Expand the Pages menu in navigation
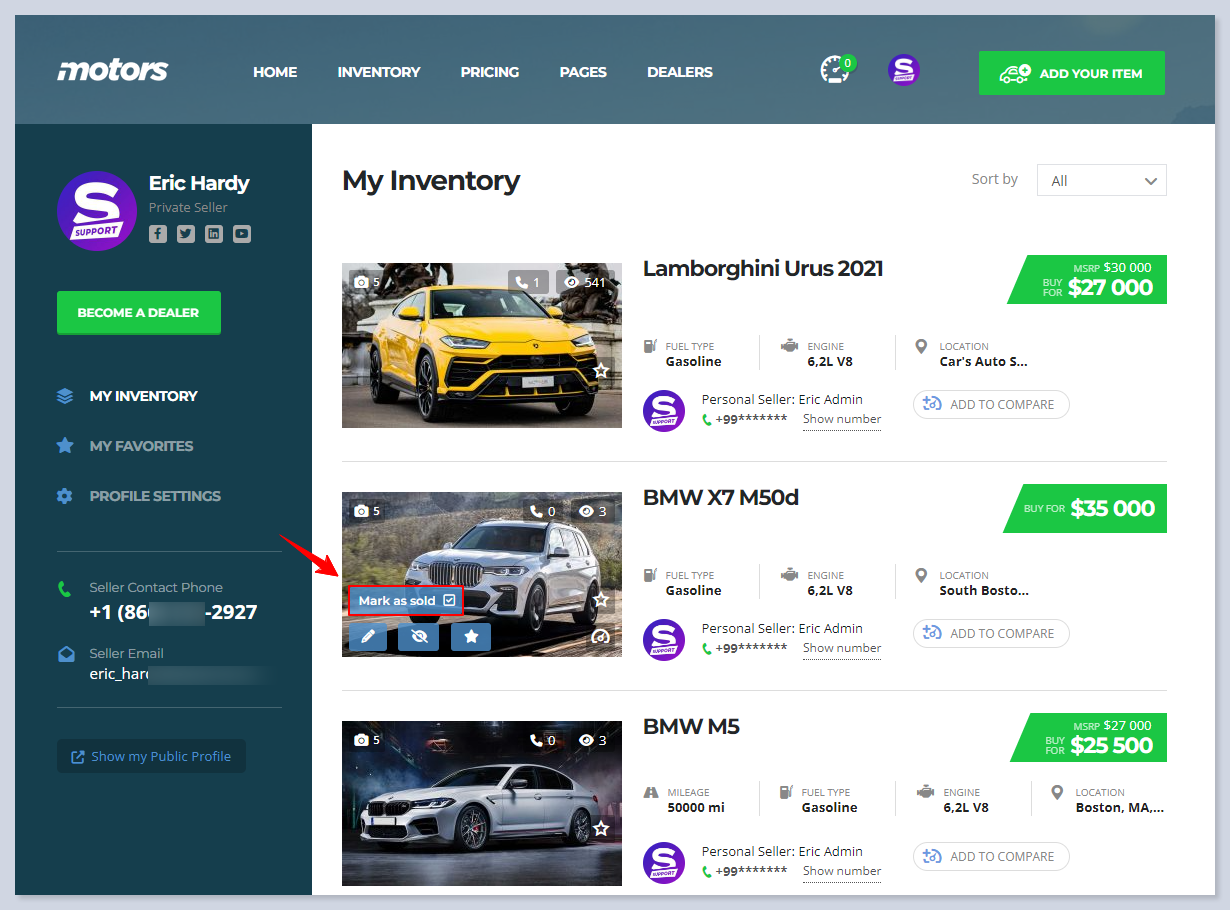Viewport: 1230px width, 910px height. pos(583,72)
